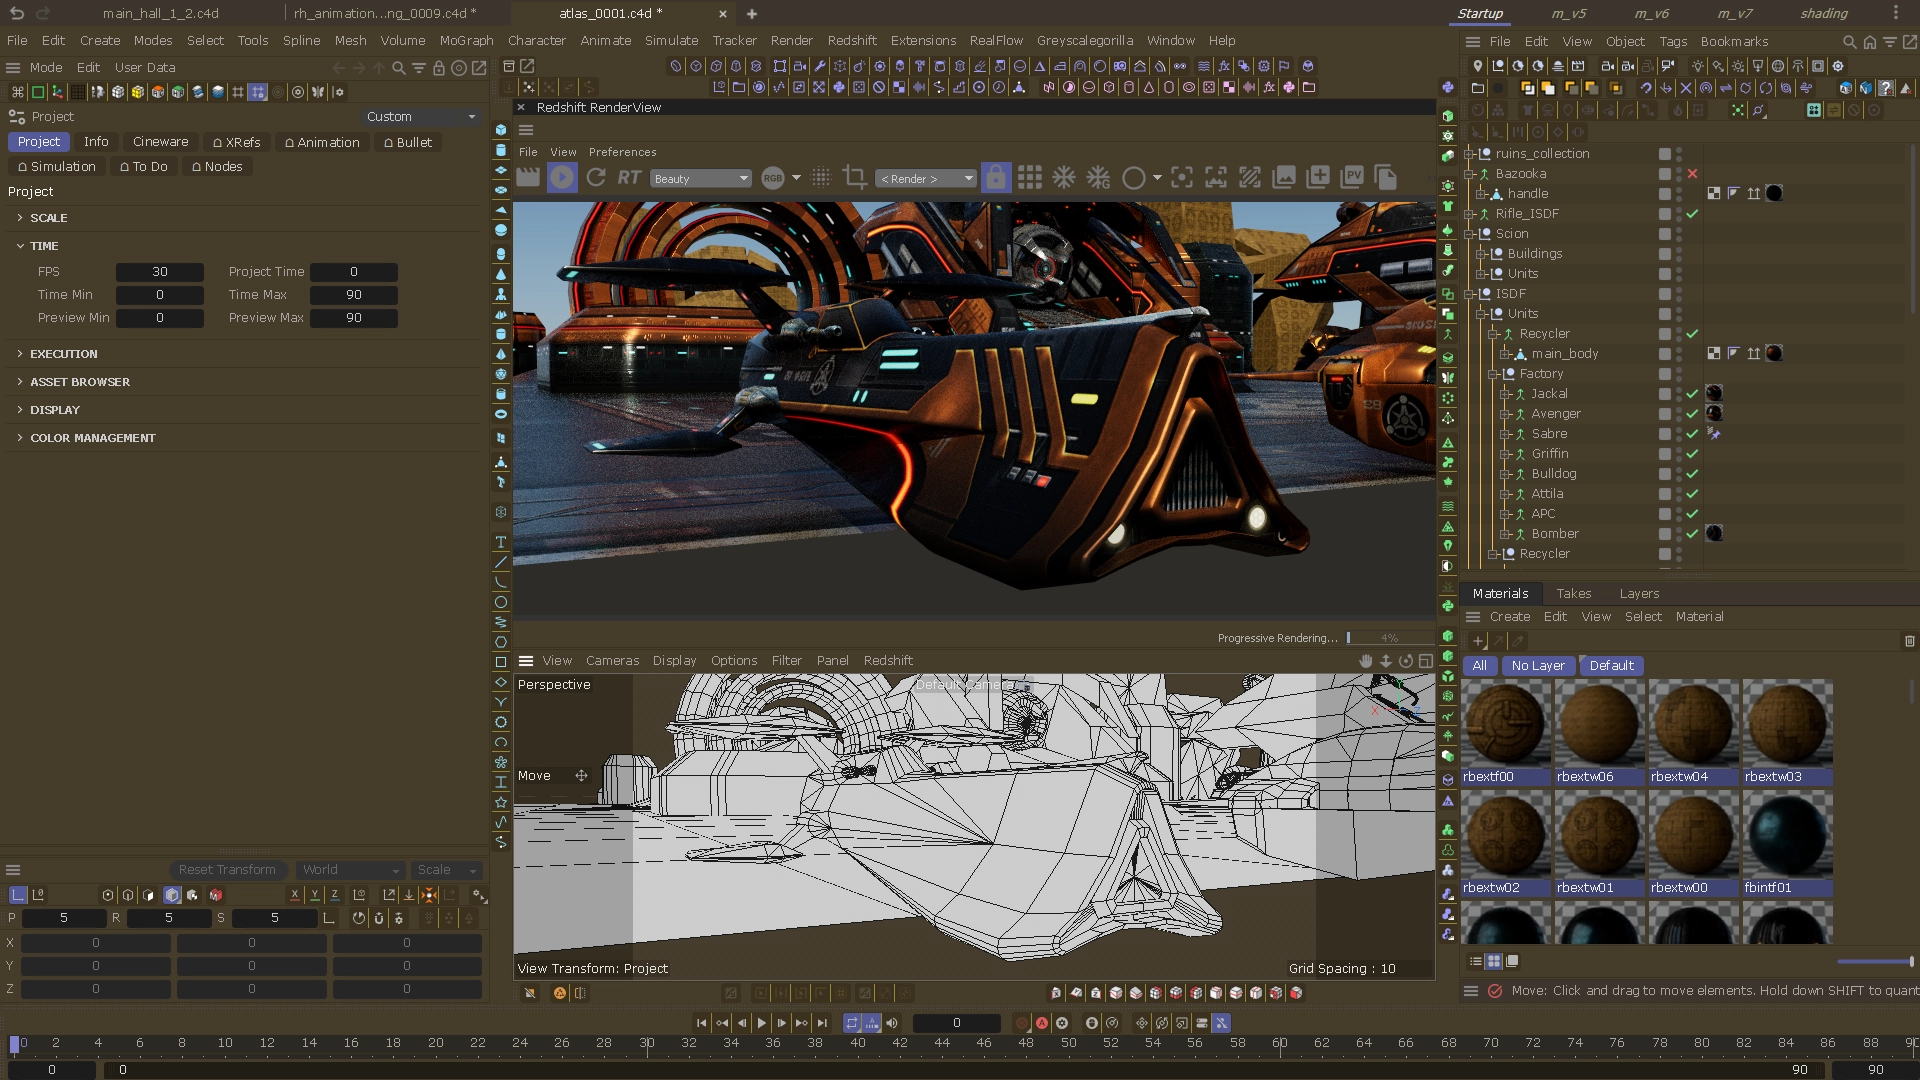Expand the ruins_collection tree item
Viewport: 1920px width, 1080px height.
tap(1471, 154)
